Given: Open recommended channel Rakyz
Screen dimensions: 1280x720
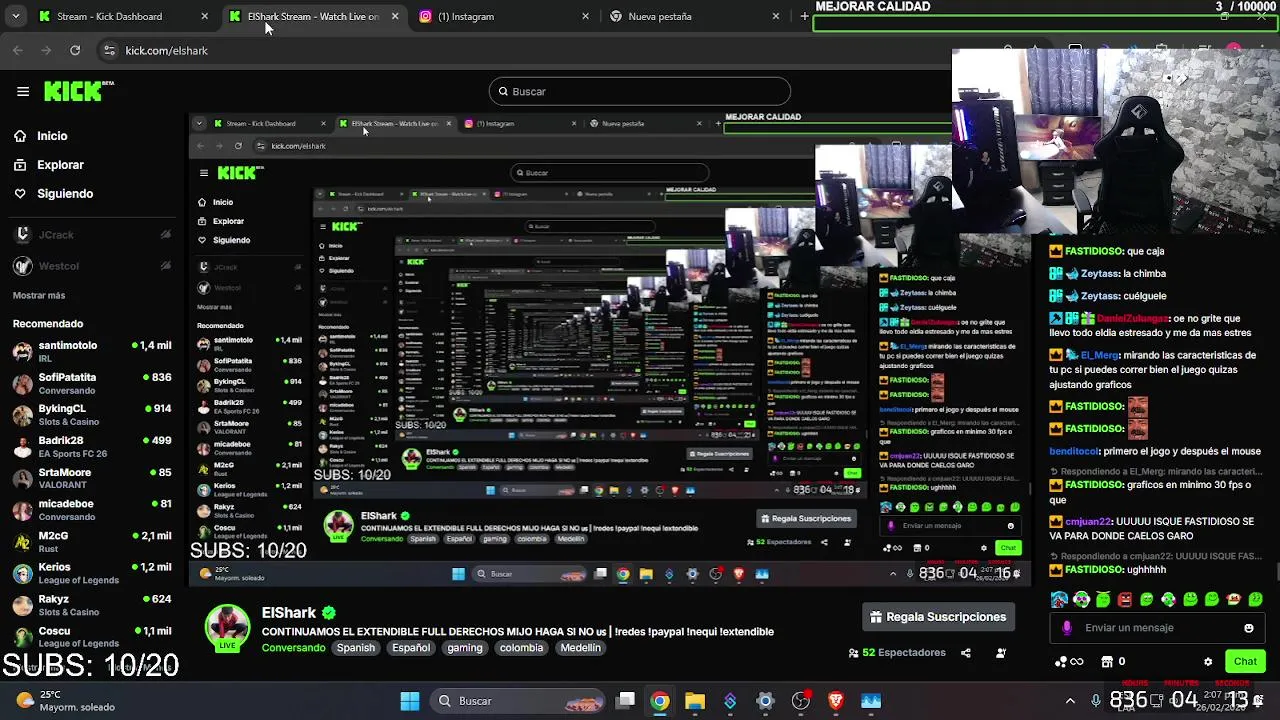Looking at the screenshot, I should 90,605.
